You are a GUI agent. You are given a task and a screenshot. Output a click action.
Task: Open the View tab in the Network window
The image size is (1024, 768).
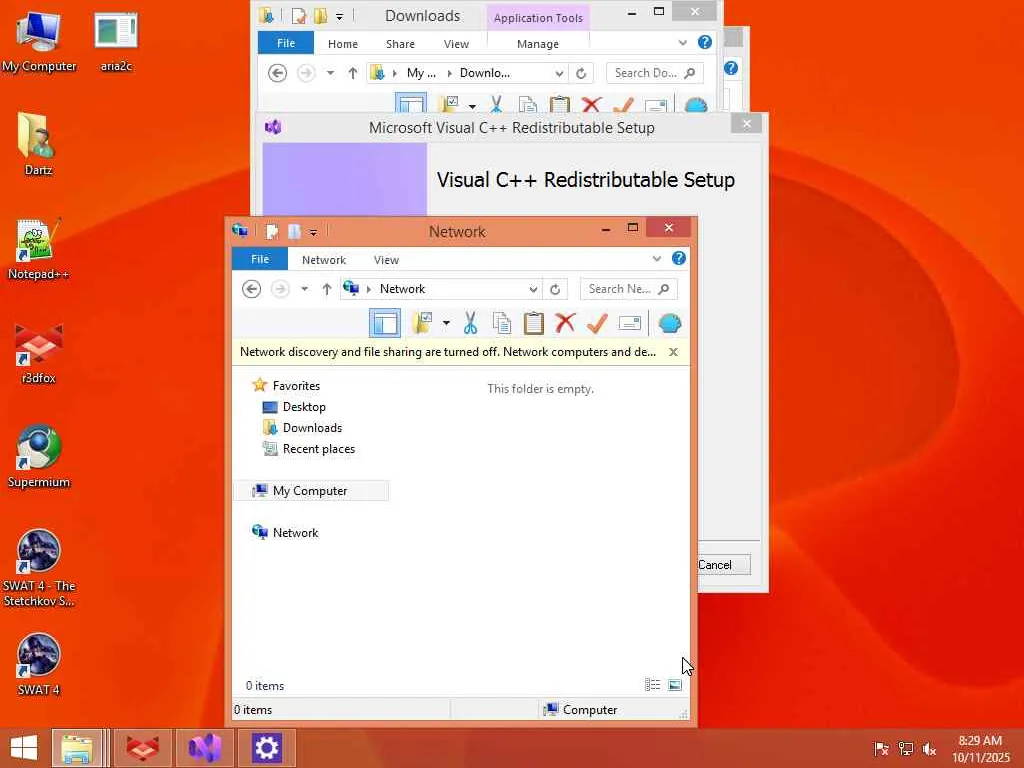click(386, 260)
